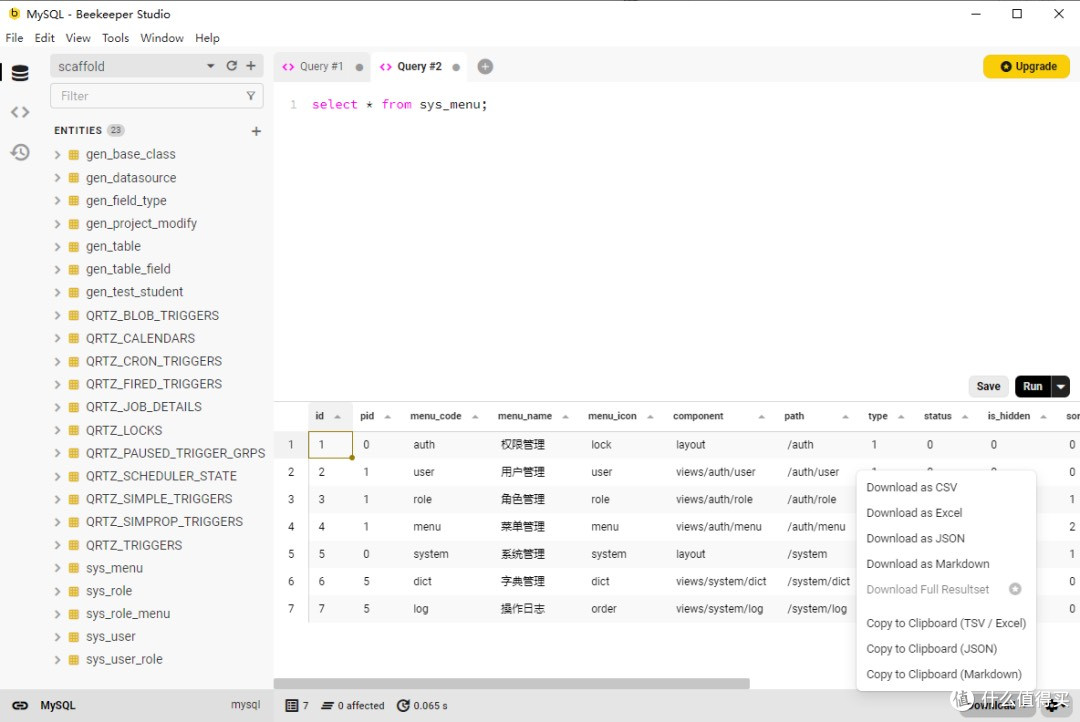Screen dimensions: 1080x722
Task: Switch to the Query #1 tab
Action: 321,66
